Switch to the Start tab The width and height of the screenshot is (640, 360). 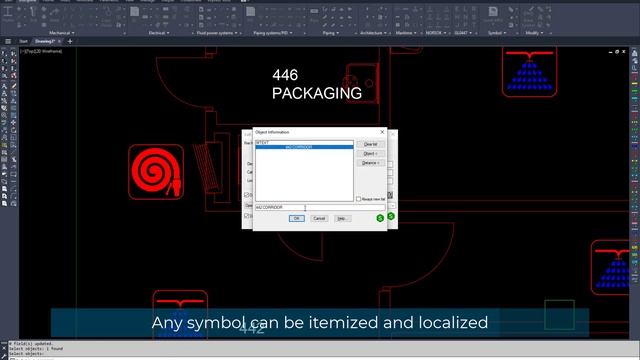(23, 41)
